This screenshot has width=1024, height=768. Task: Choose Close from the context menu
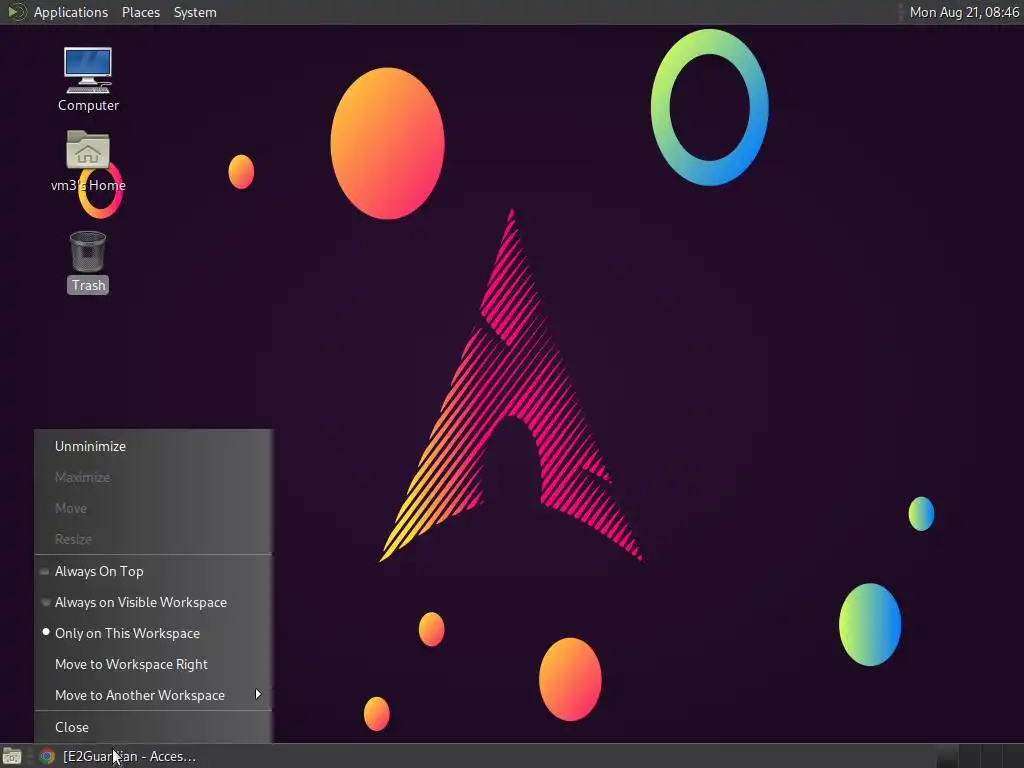(x=153, y=727)
